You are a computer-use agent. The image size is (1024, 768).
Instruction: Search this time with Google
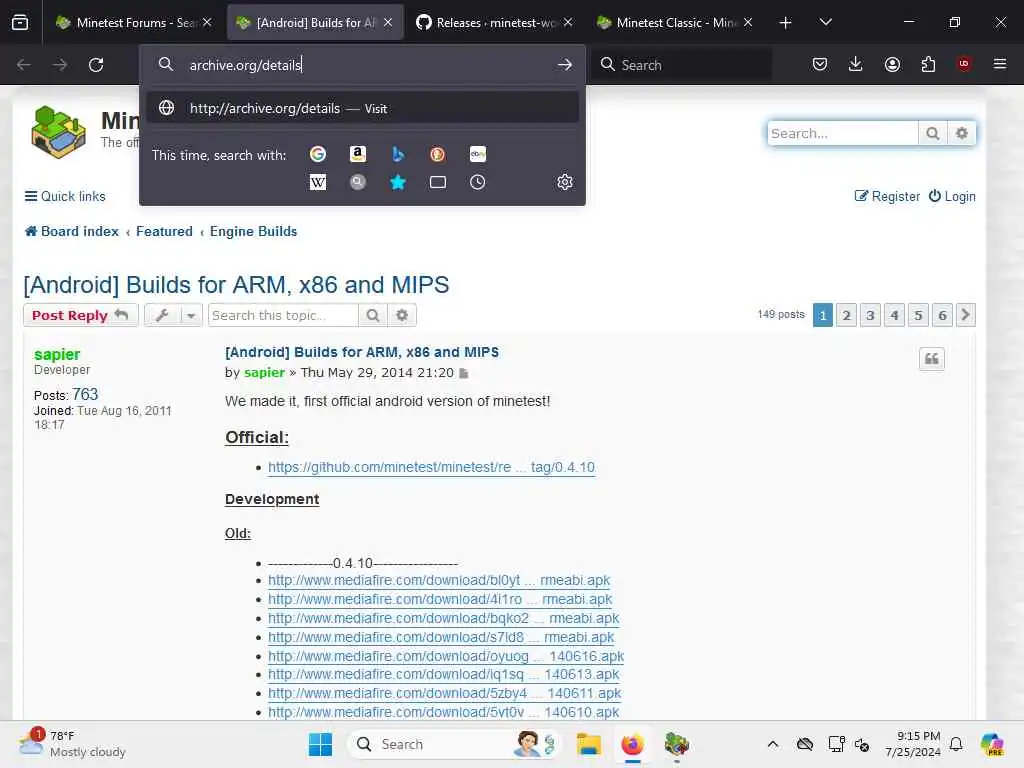pos(318,154)
